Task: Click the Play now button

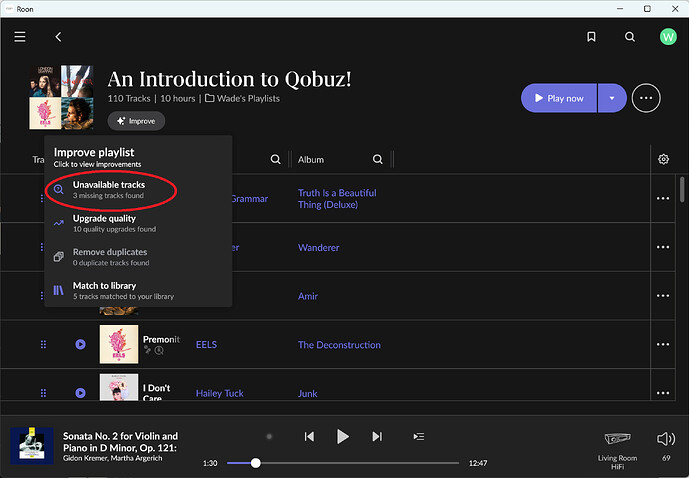Action: (x=558, y=98)
